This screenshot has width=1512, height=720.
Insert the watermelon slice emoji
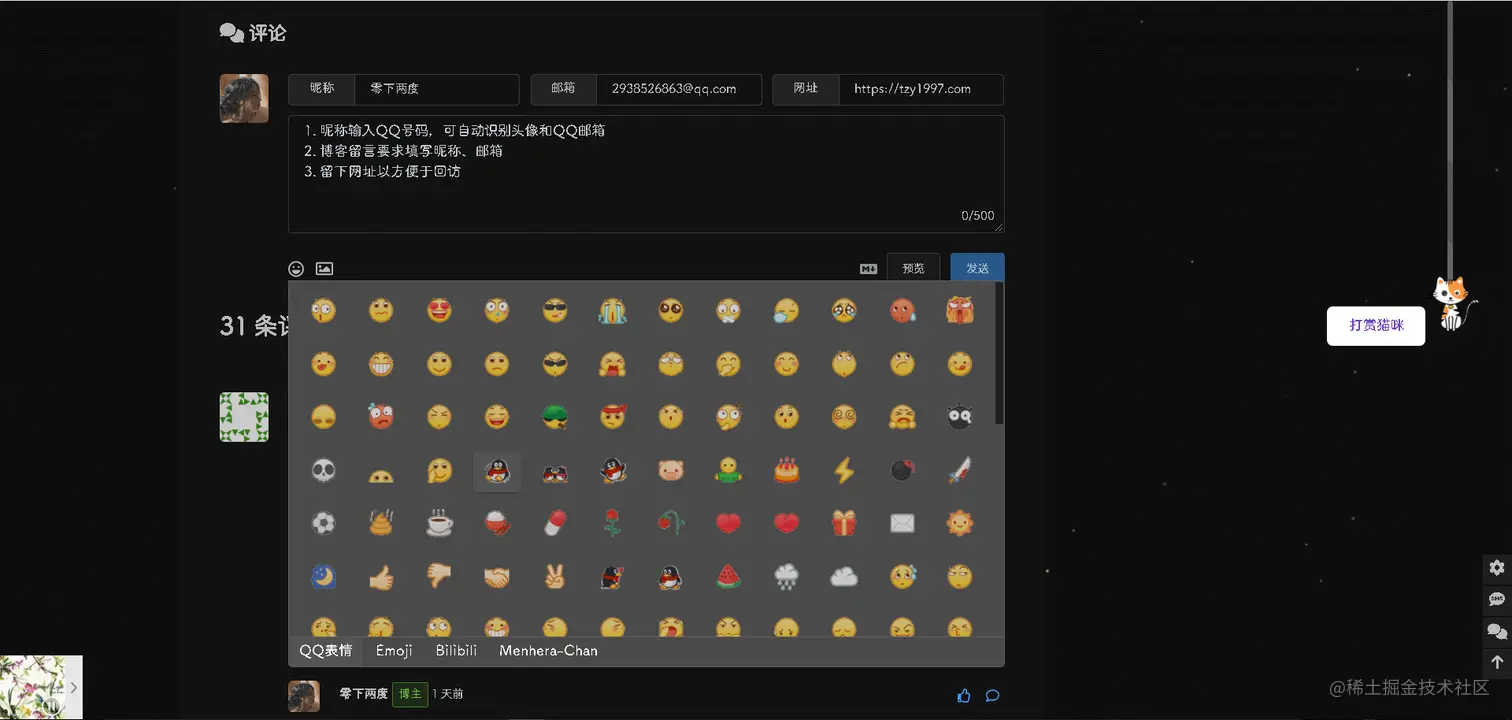tap(729, 577)
